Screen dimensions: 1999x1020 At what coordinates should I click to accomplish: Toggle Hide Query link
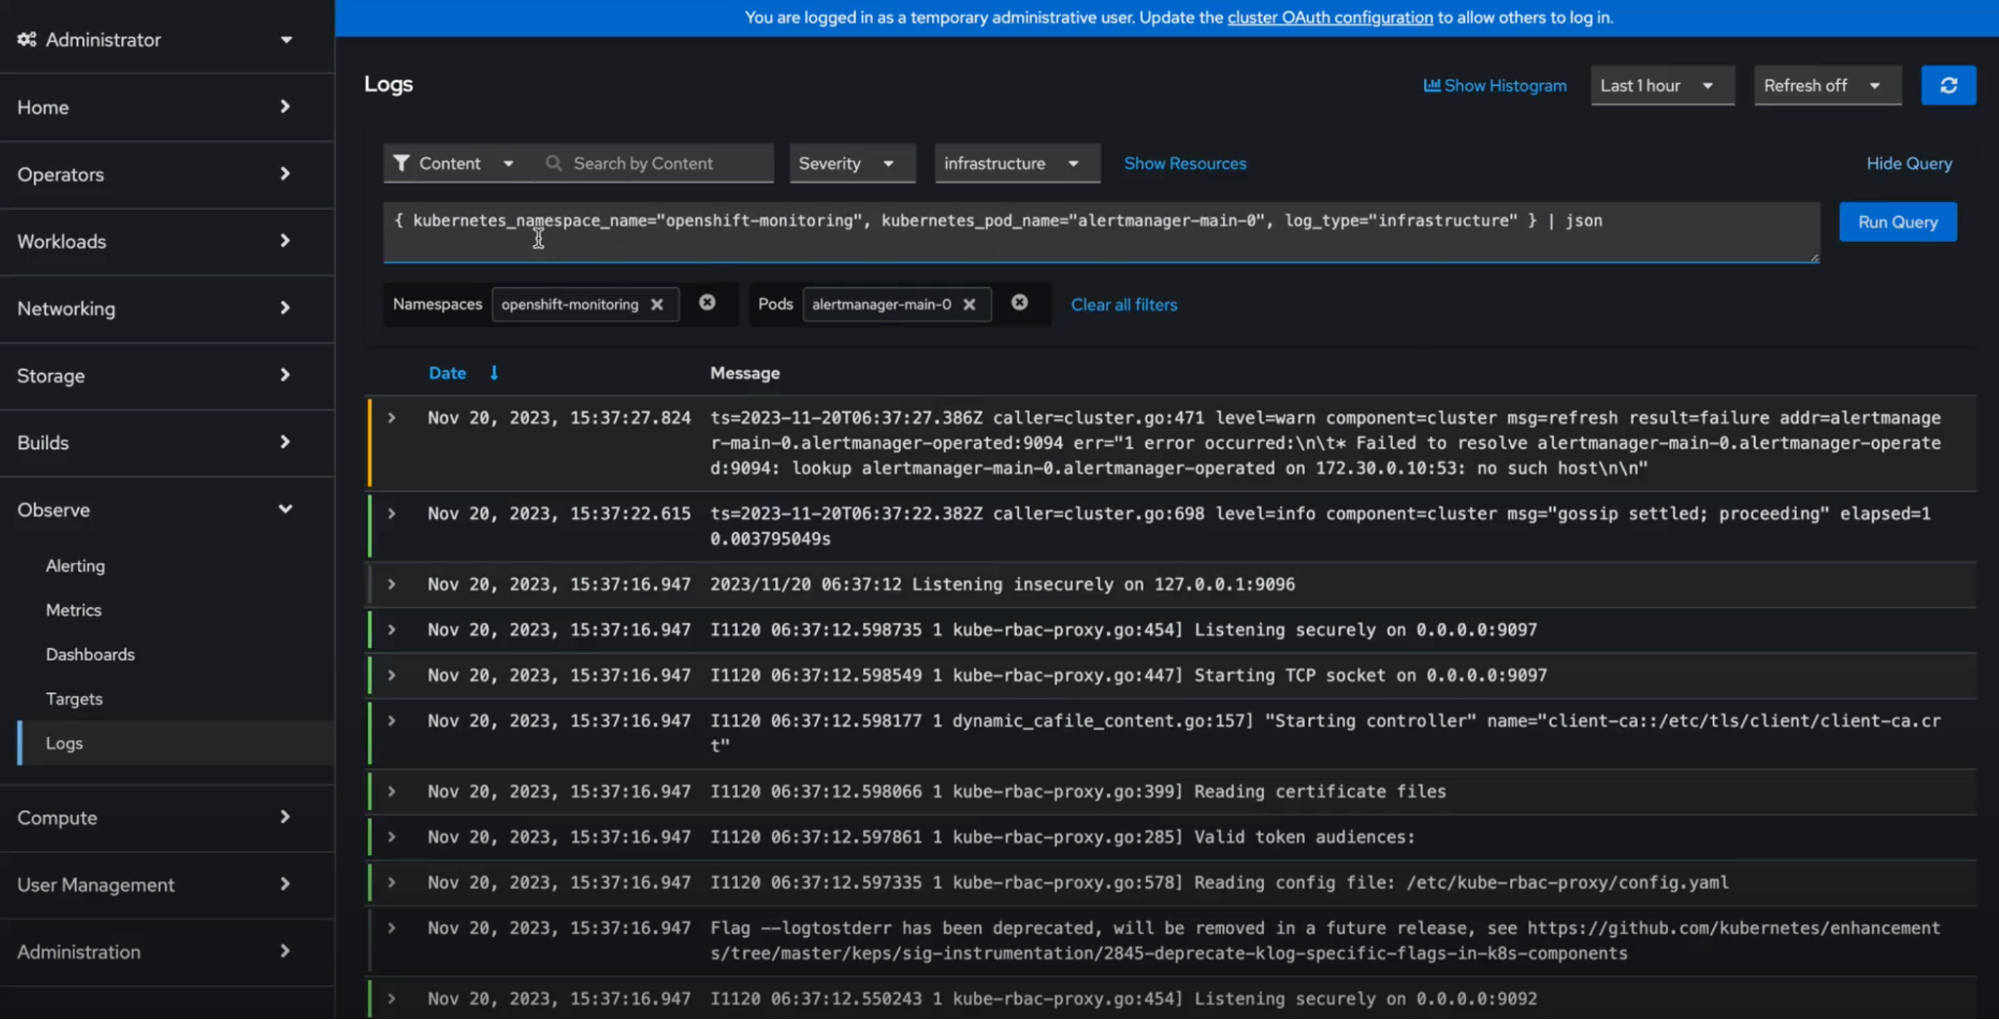1908,163
